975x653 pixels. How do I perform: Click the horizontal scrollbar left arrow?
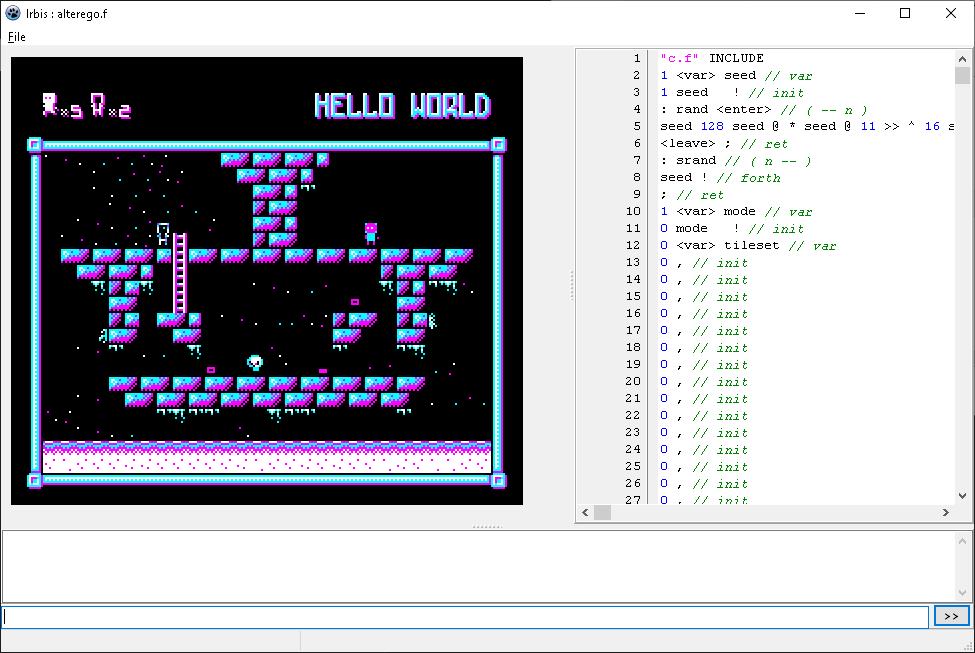[x=585, y=513]
